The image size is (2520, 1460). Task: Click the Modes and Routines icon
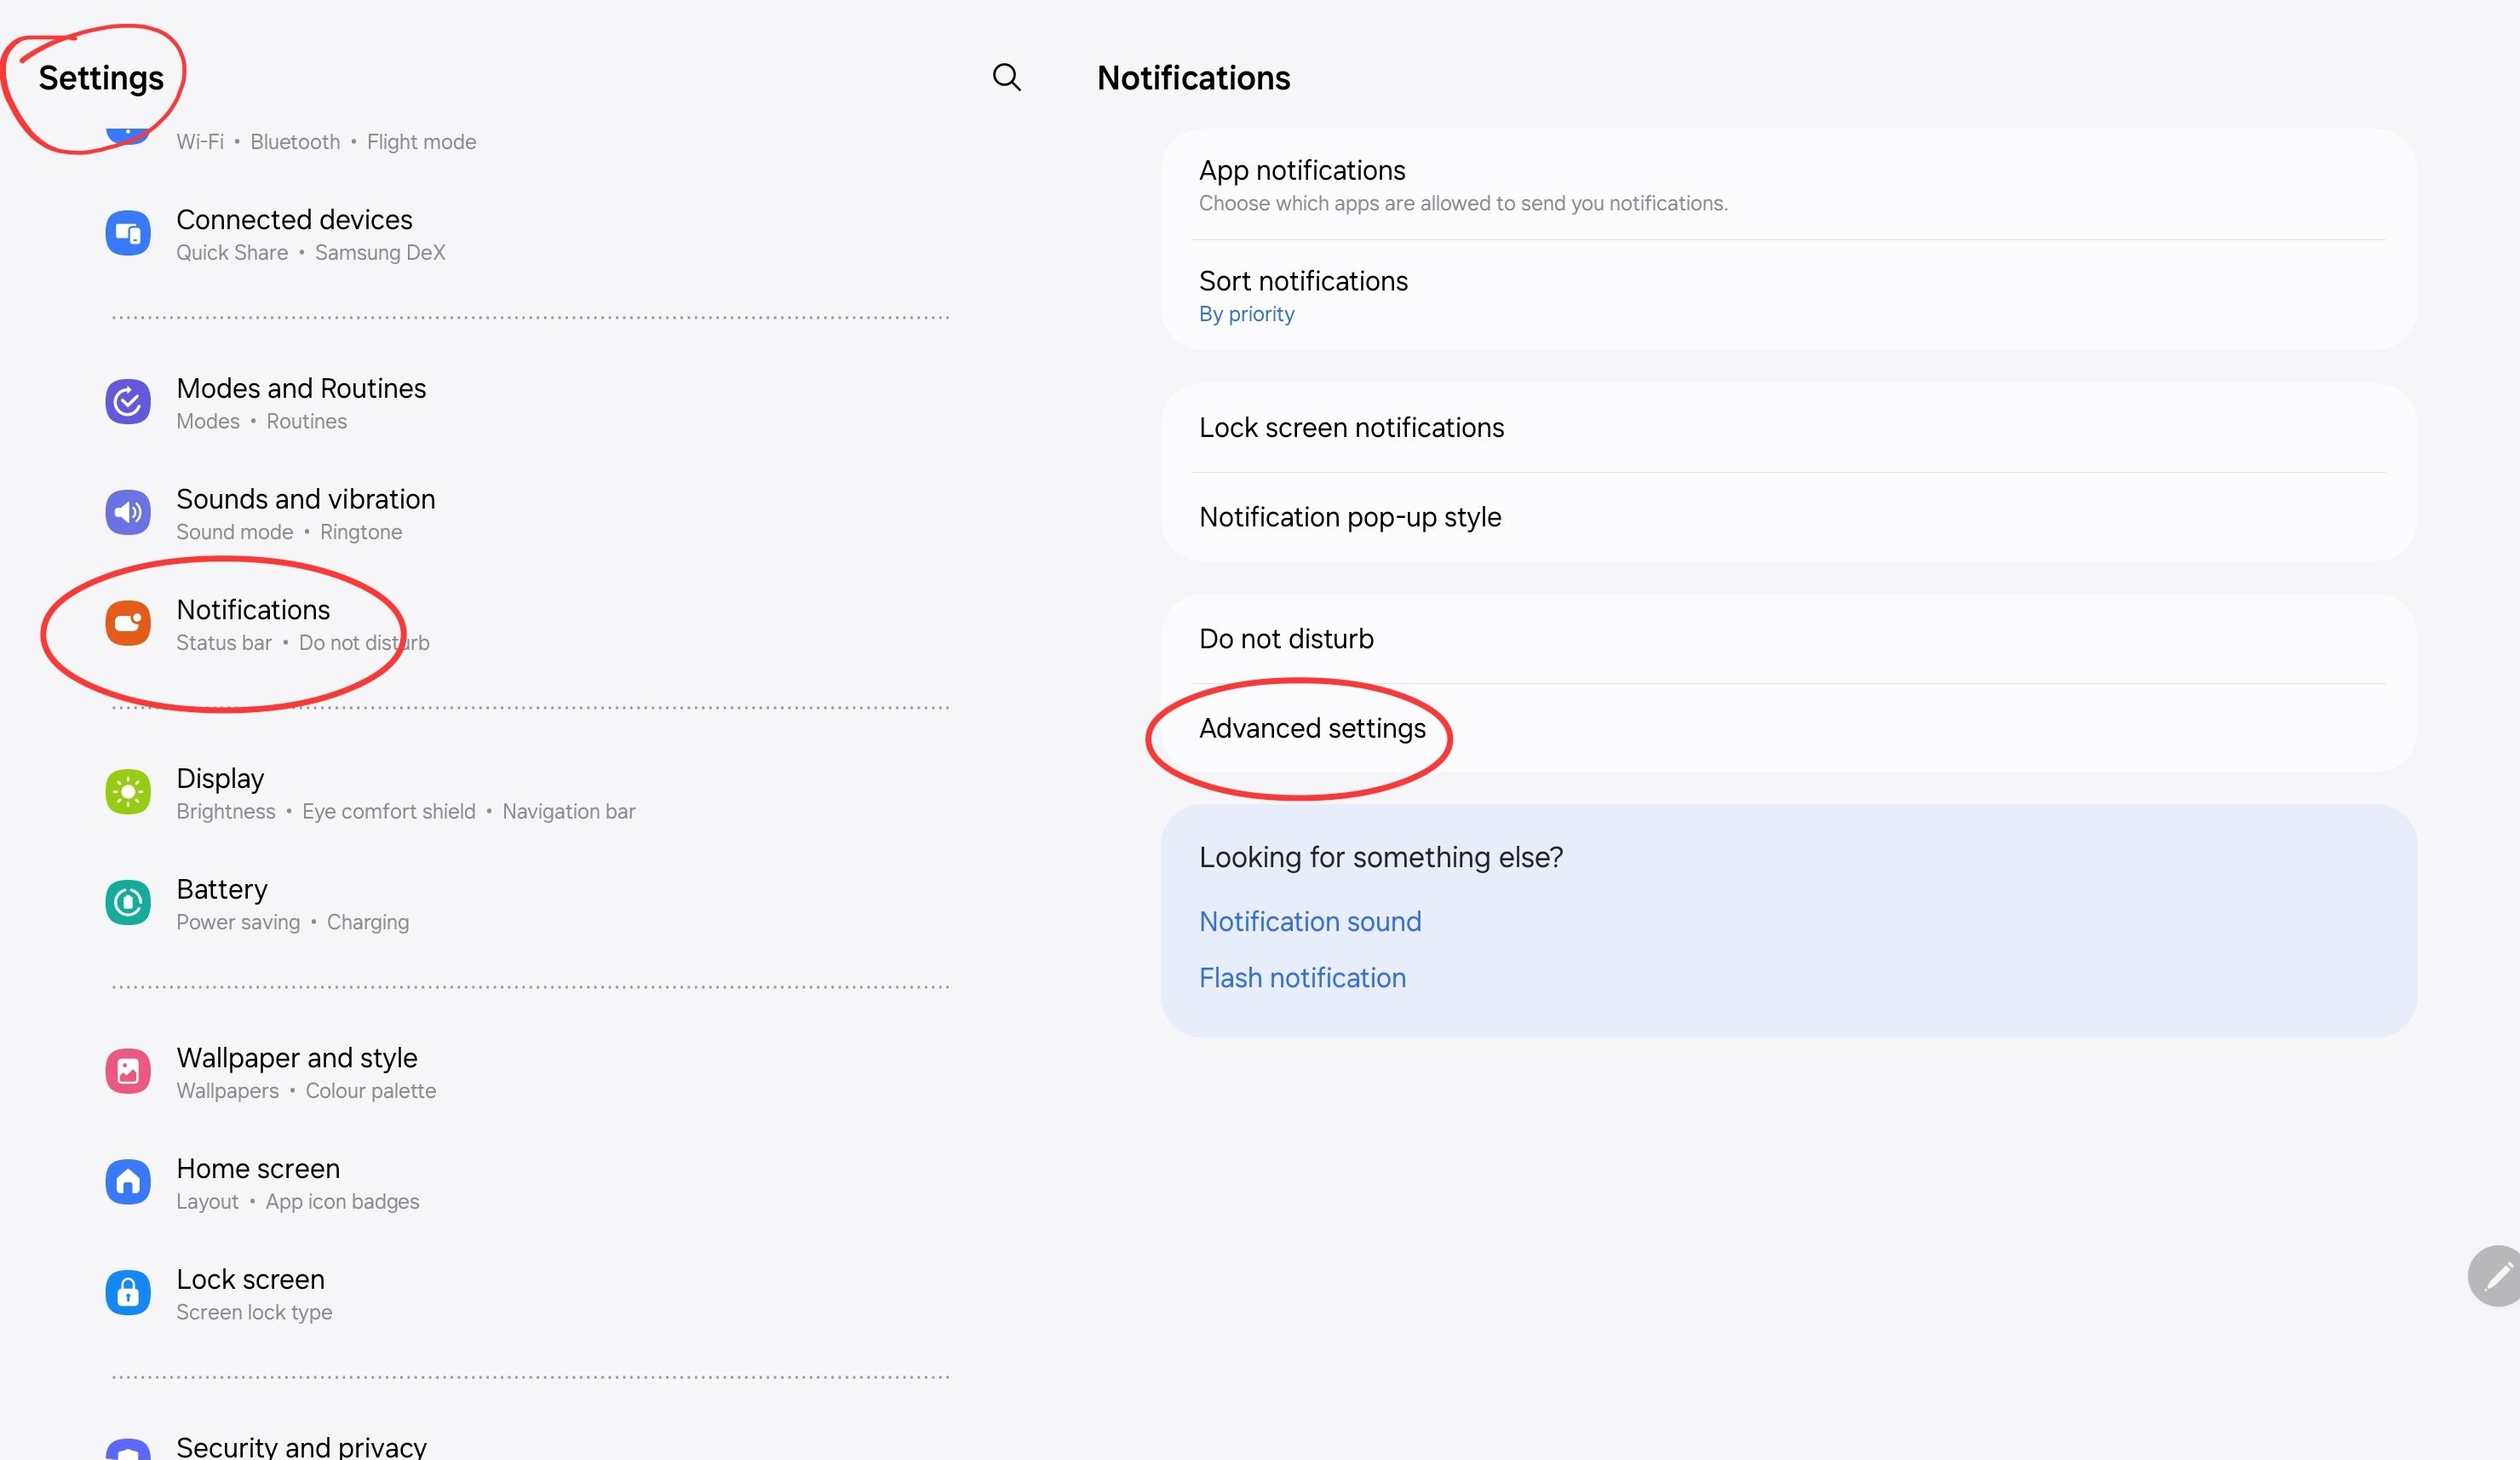[128, 402]
